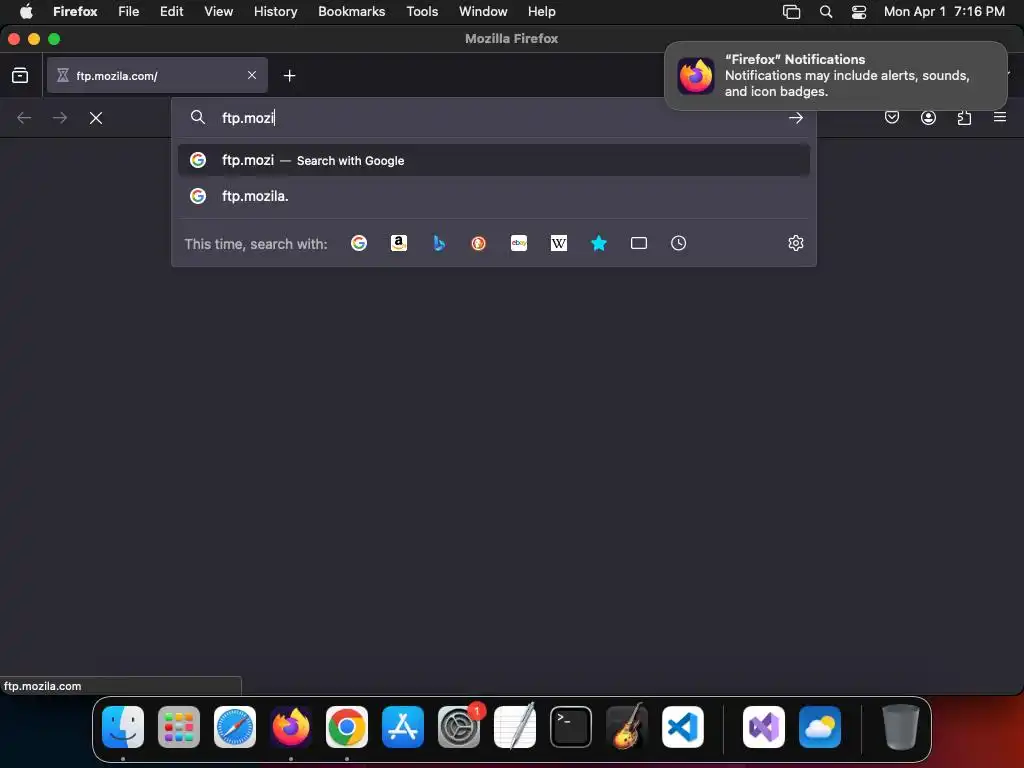Click the date and time in menu bar
Viewport: 1024px width, 768px height.
(x=944, y=11)
